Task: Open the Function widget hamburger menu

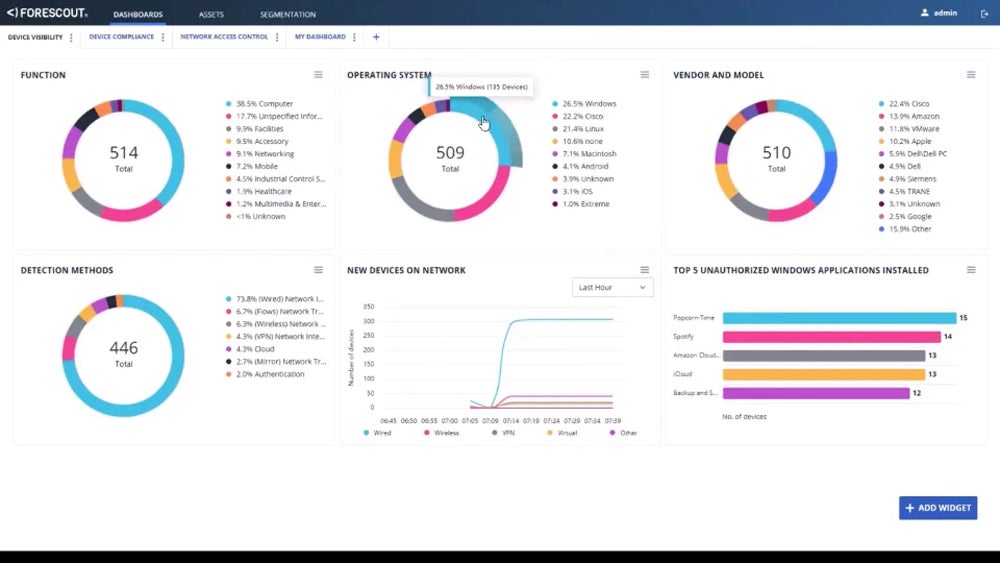Action: click(x=318, y=75)
